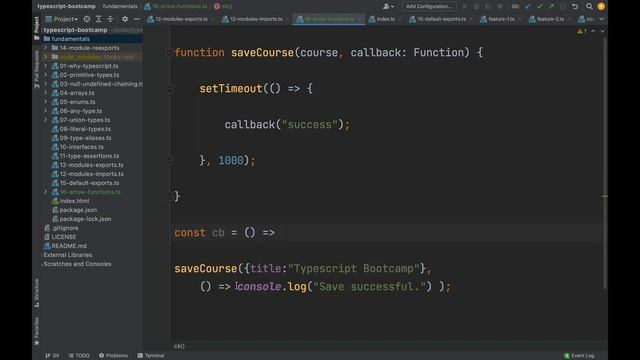Screen dimensions: 640x360
Task: Select index.html in project tree
Action: [x=74, y=201]
